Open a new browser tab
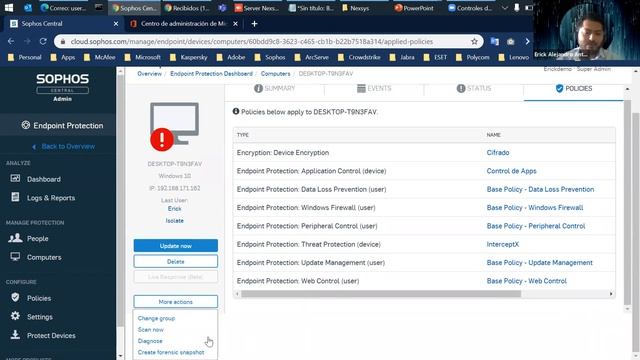The height and width of the screenshot is (360, 640). (x=254, y=24)
